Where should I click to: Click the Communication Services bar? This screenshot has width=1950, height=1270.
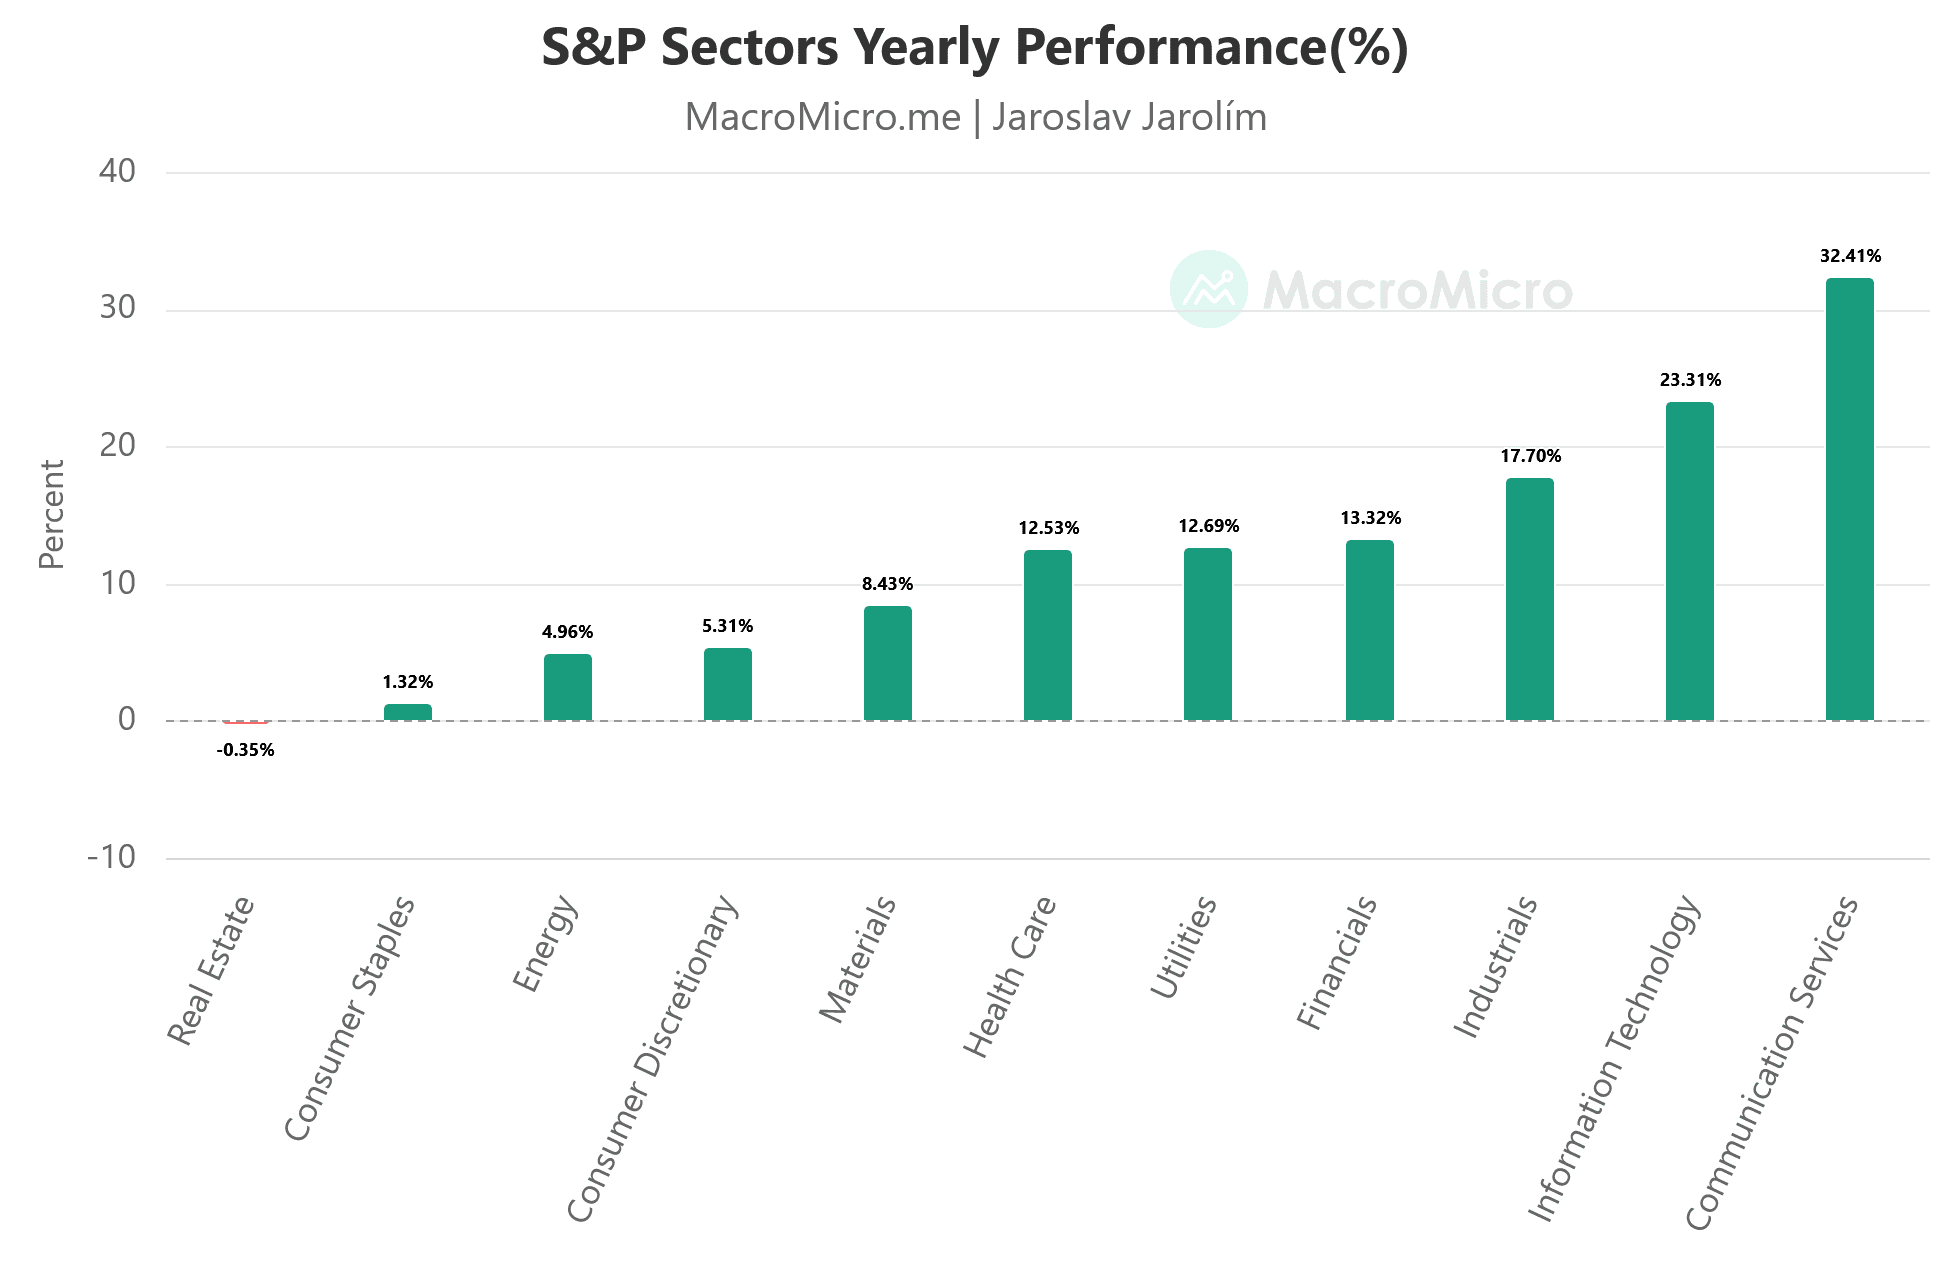1849,499
